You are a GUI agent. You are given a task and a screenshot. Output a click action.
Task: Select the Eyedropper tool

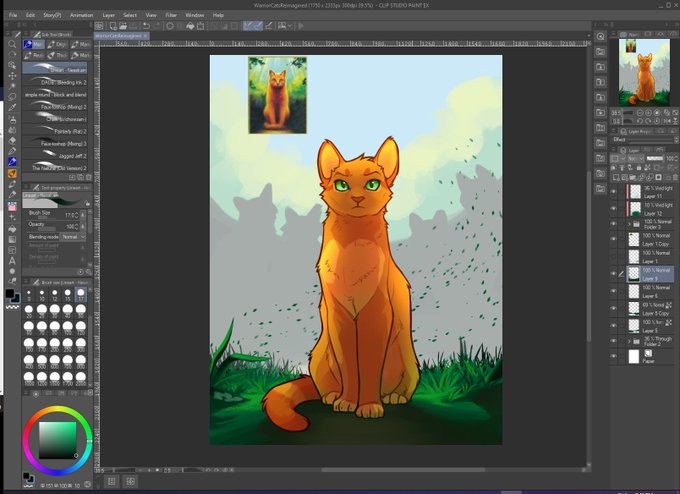click(x=12, y=108)
